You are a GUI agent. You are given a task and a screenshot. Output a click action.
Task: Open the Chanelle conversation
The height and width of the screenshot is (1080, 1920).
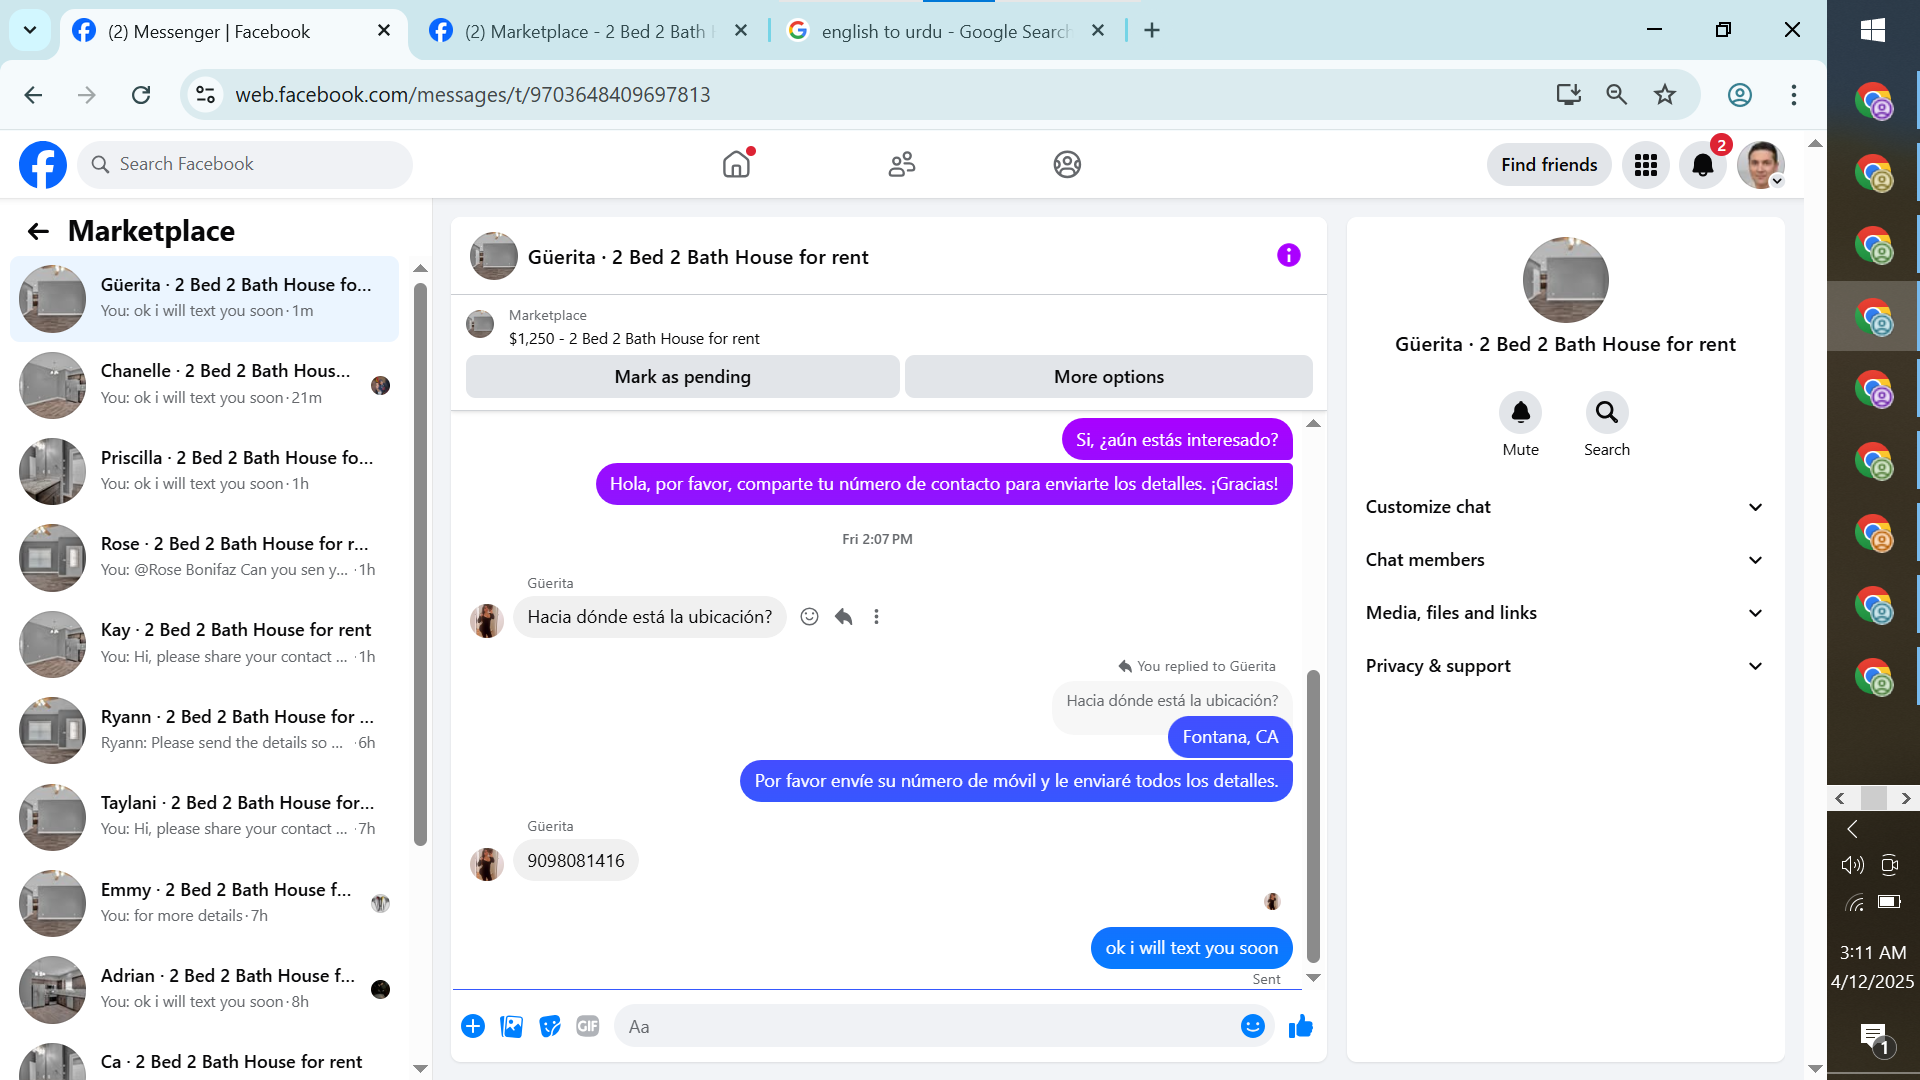pyautogui.click(x=205, y=385)
